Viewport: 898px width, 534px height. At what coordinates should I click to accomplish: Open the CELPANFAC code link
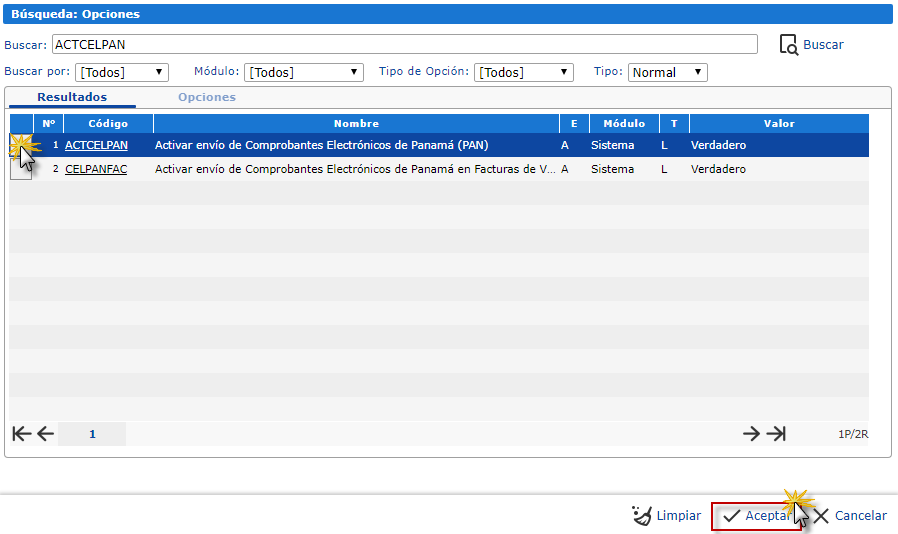[x=96, y=169]
